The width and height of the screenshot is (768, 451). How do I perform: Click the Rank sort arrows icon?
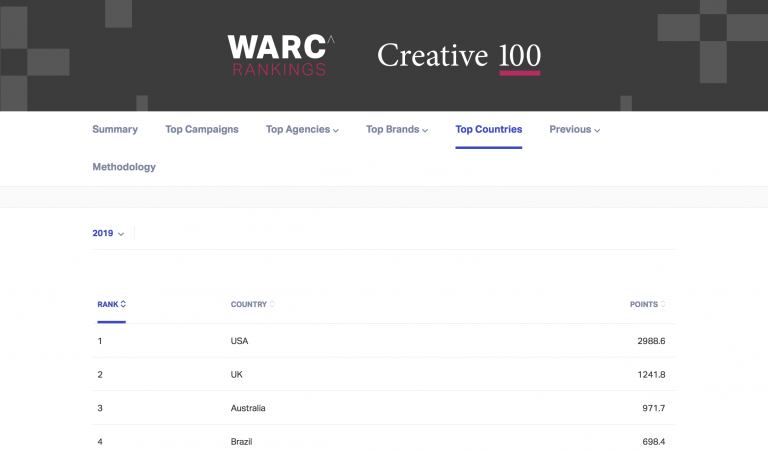123,304
